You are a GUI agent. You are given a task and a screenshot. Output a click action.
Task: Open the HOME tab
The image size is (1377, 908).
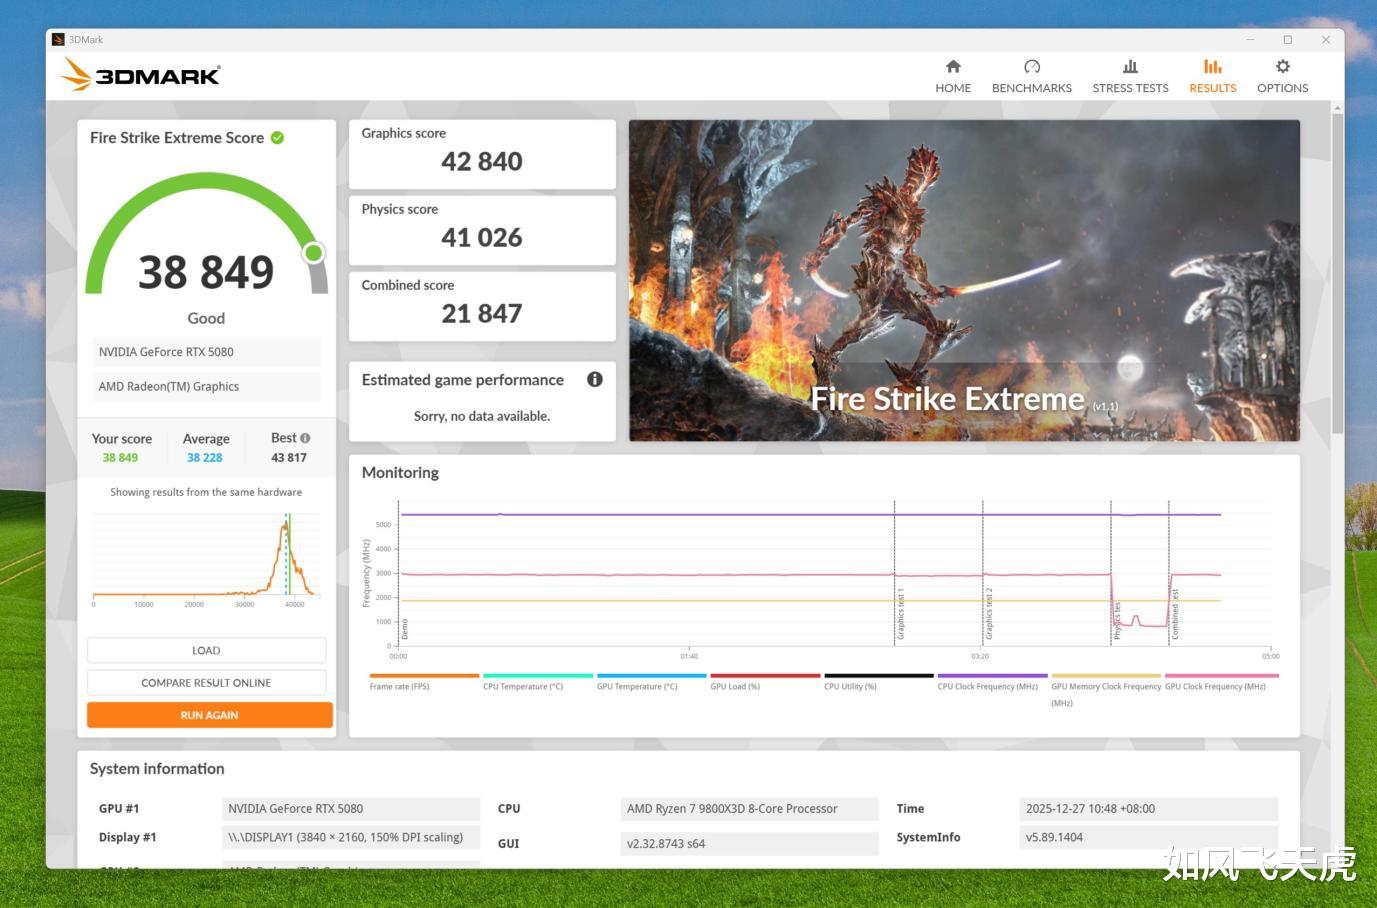click(953, 76)
